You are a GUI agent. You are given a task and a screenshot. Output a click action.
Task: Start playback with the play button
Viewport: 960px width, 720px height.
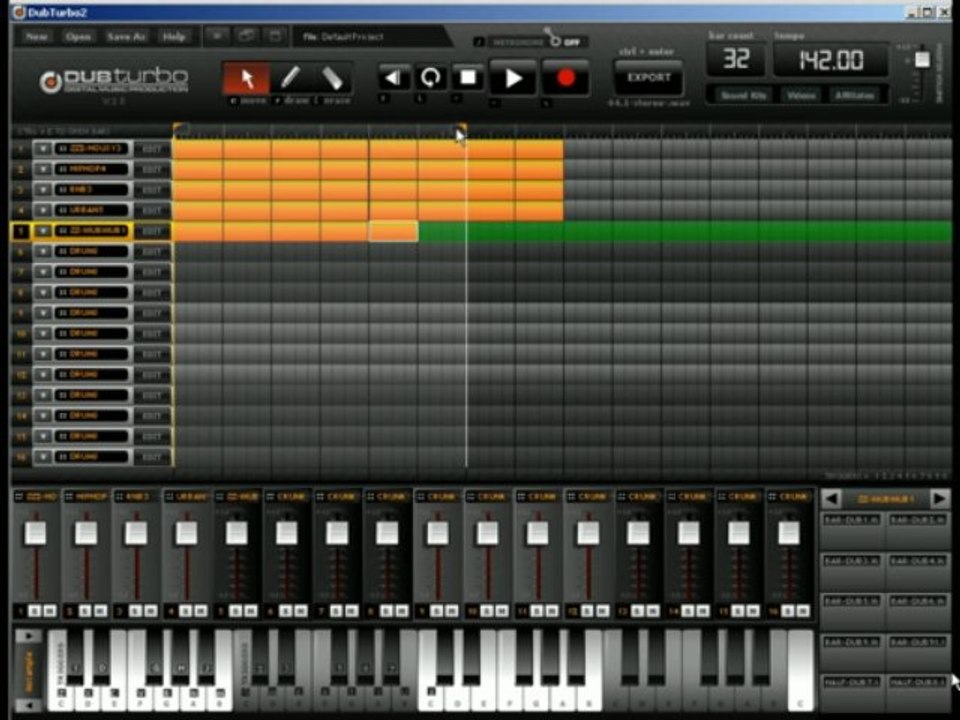(513, 78)
